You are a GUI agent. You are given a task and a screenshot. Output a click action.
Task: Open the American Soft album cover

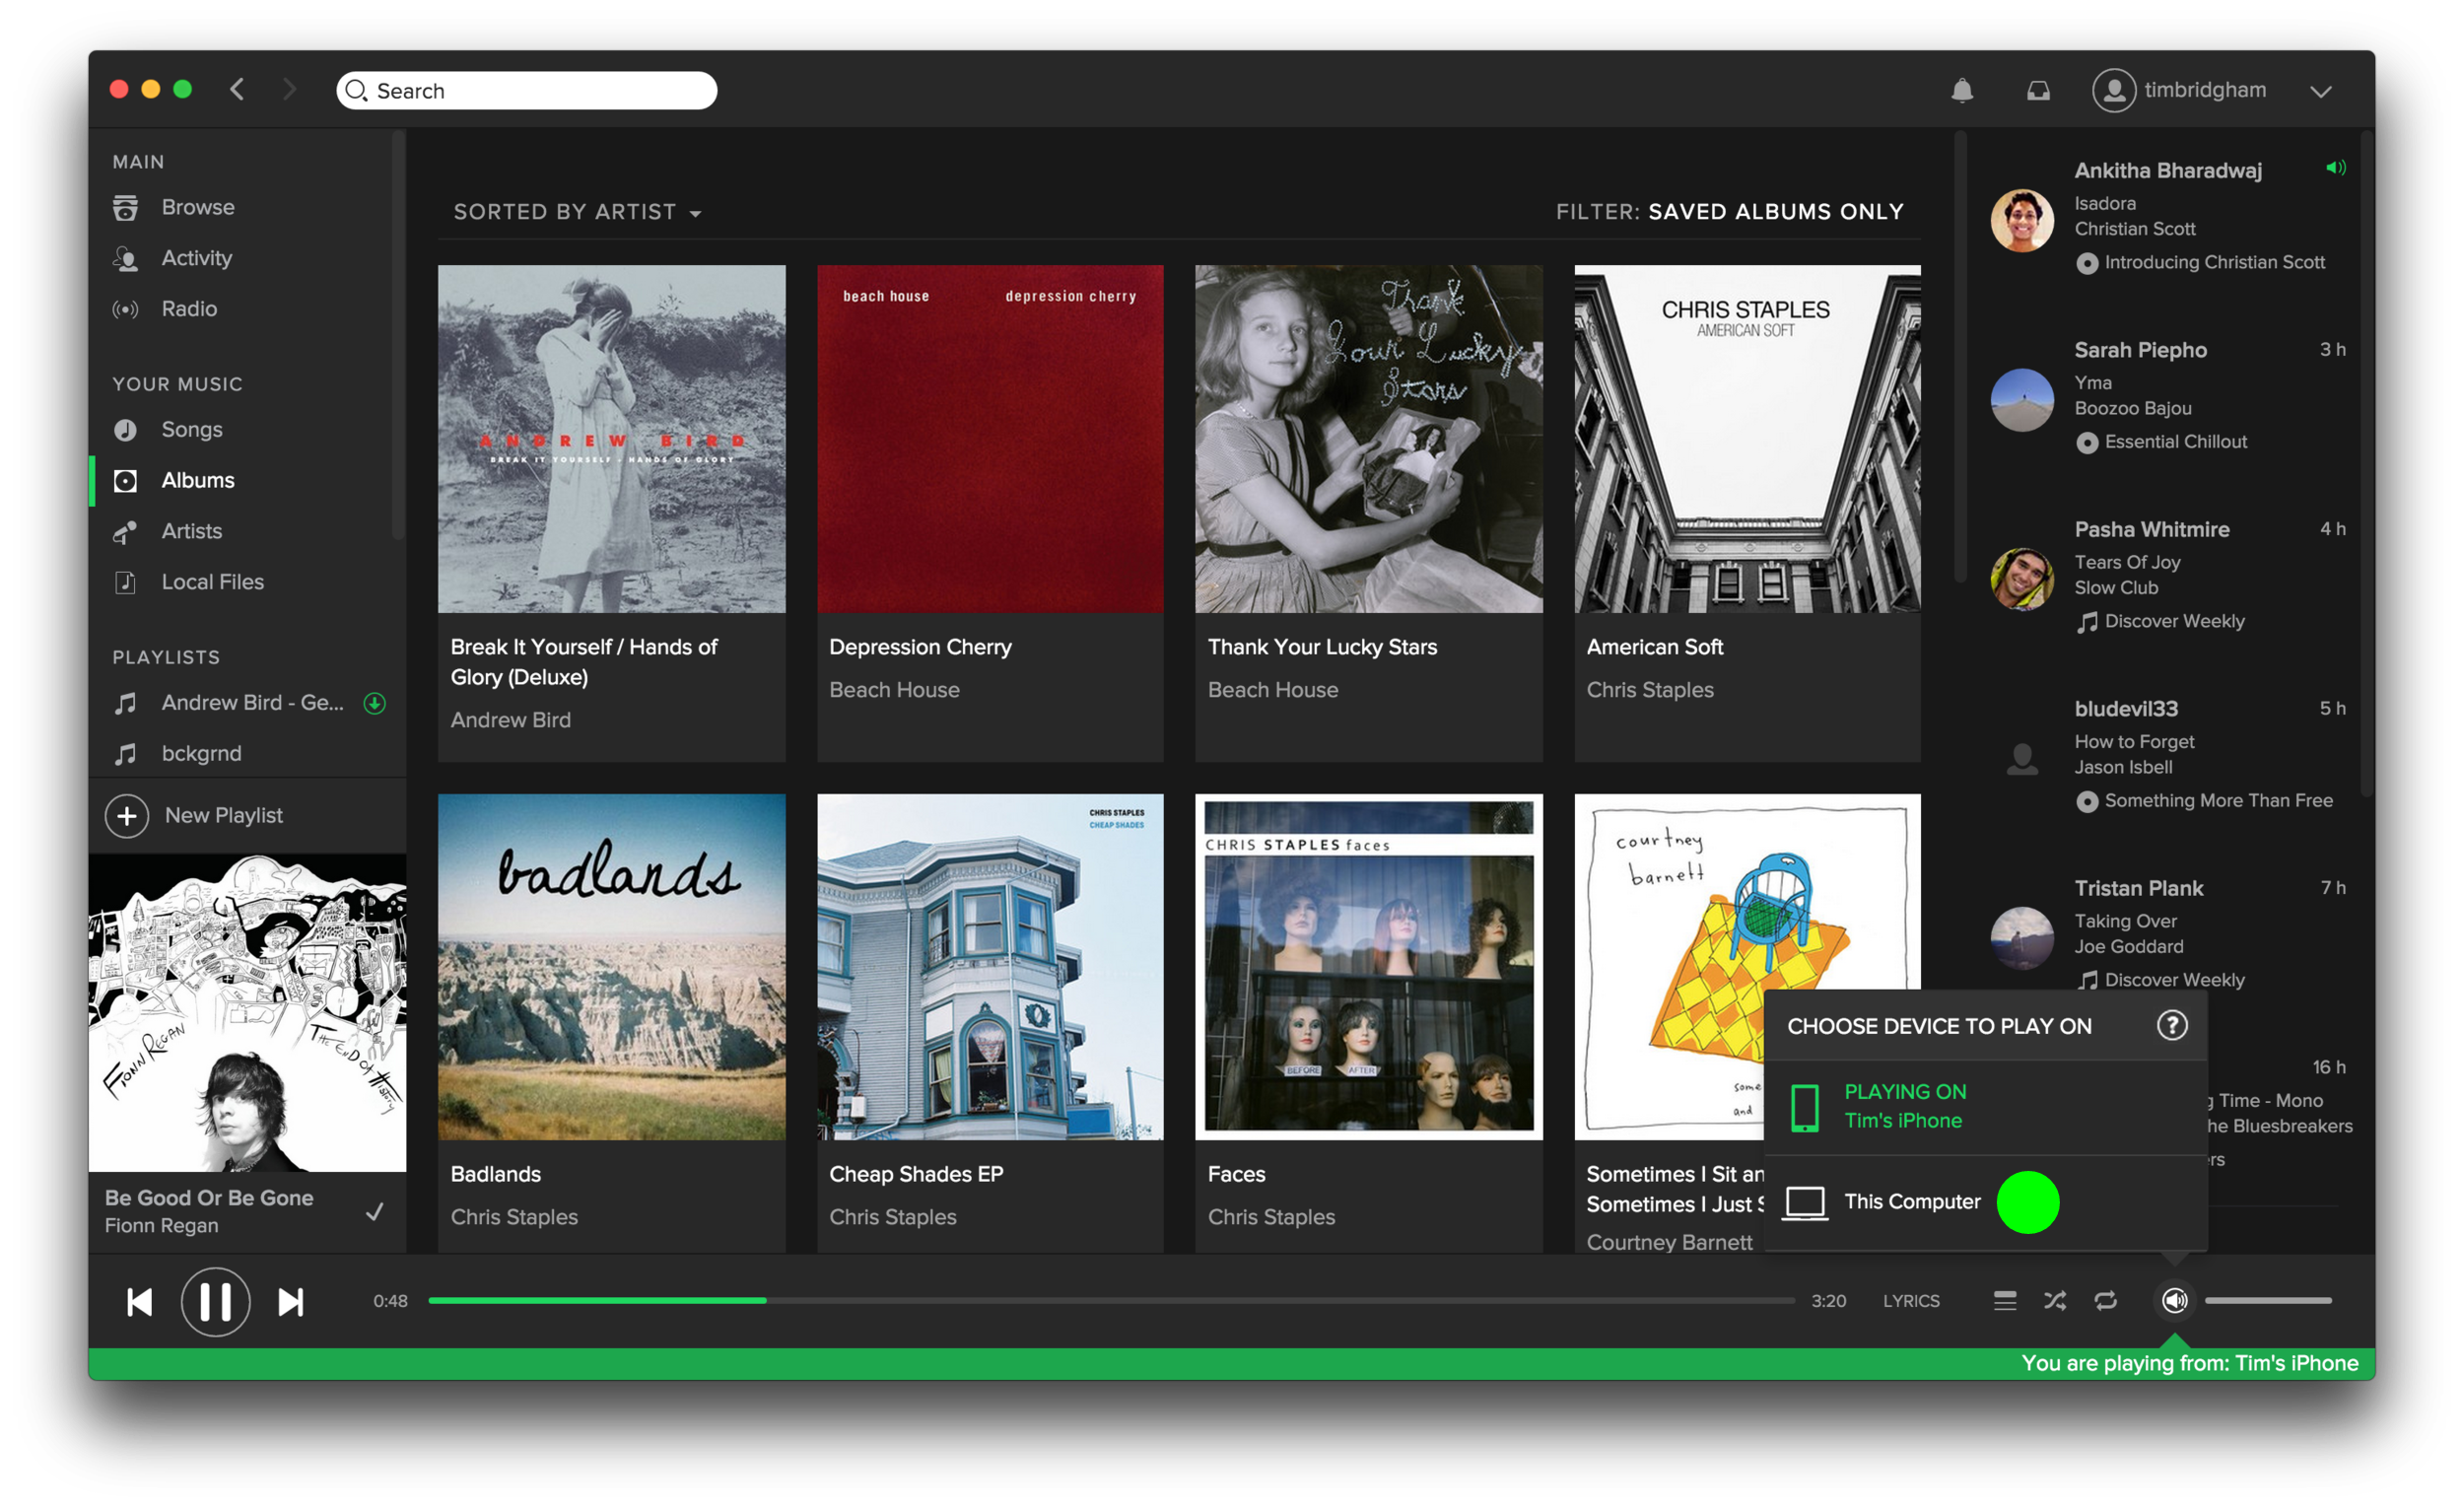coord(1747,438)
